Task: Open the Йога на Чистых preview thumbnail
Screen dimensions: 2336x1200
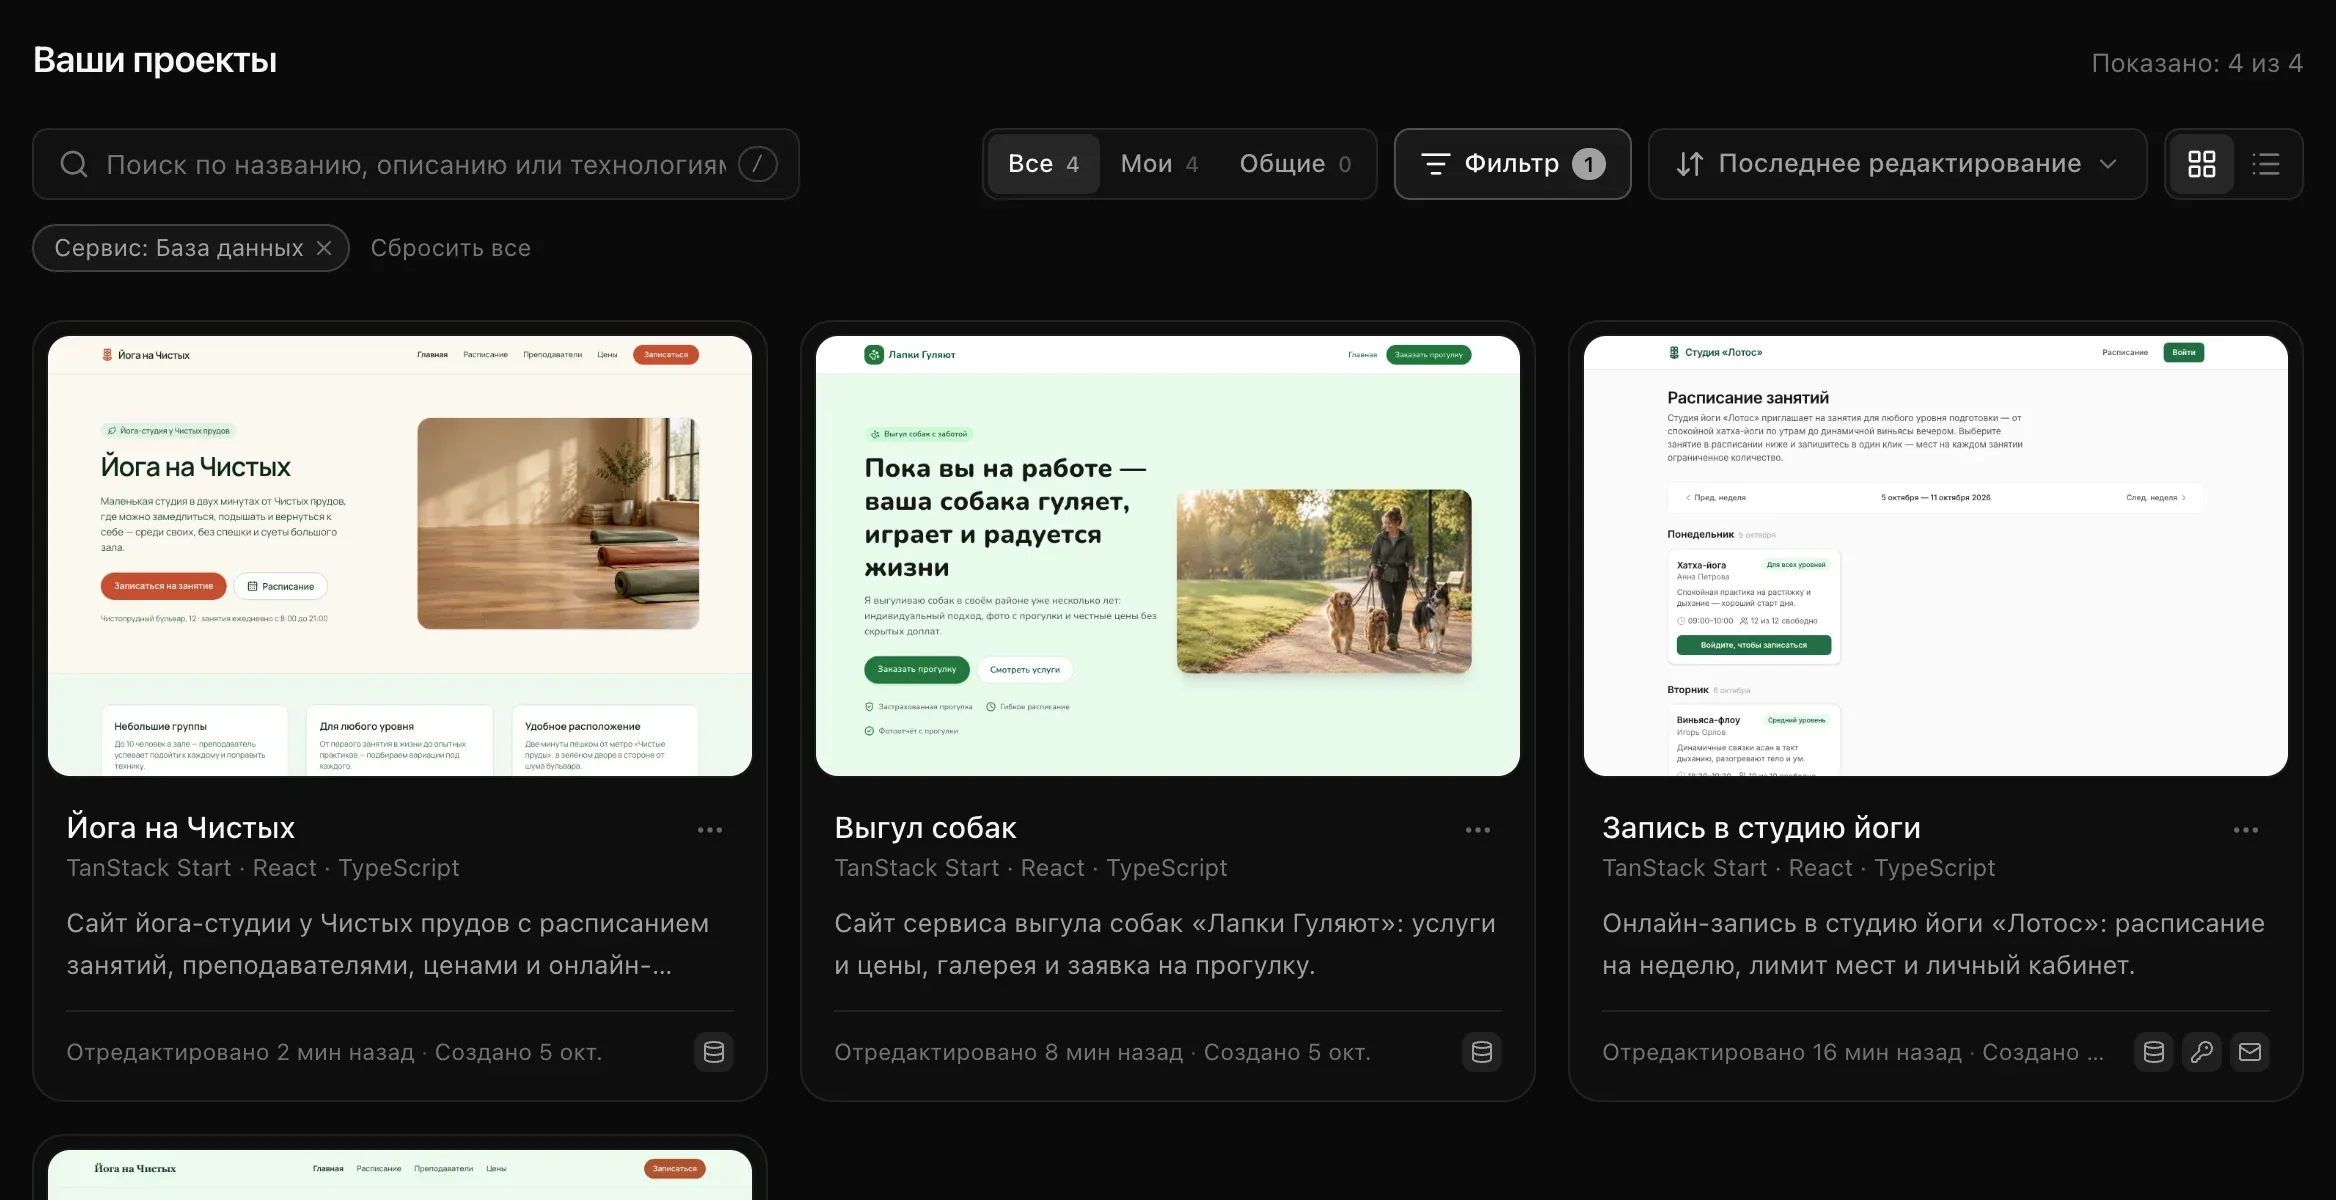Action: [400, 556]
